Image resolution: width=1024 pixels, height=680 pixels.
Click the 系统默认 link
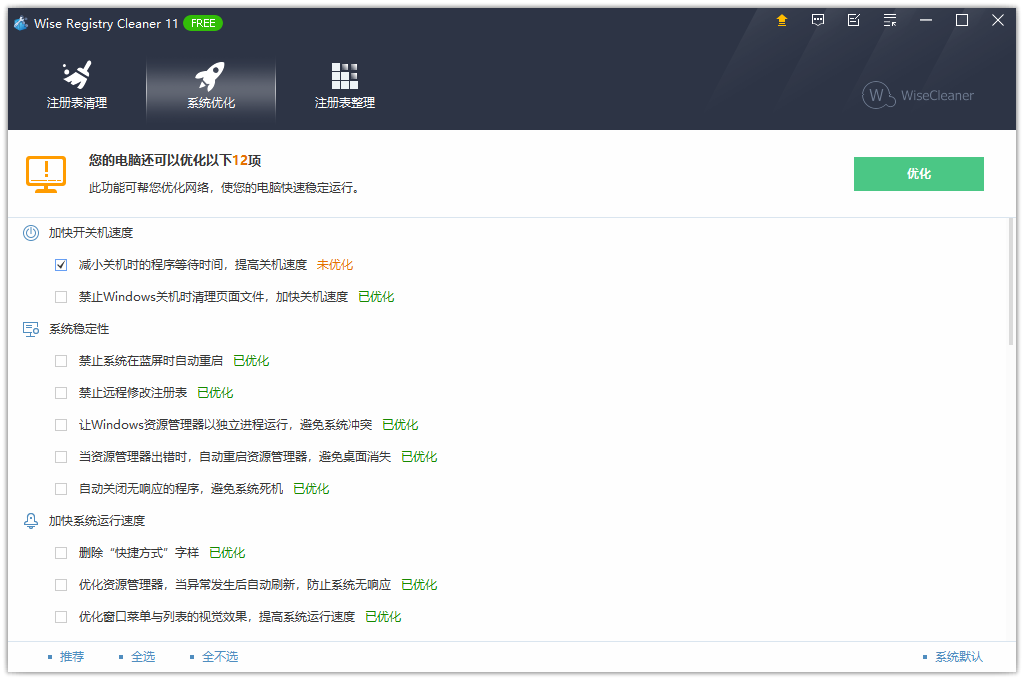coord(959,657)
